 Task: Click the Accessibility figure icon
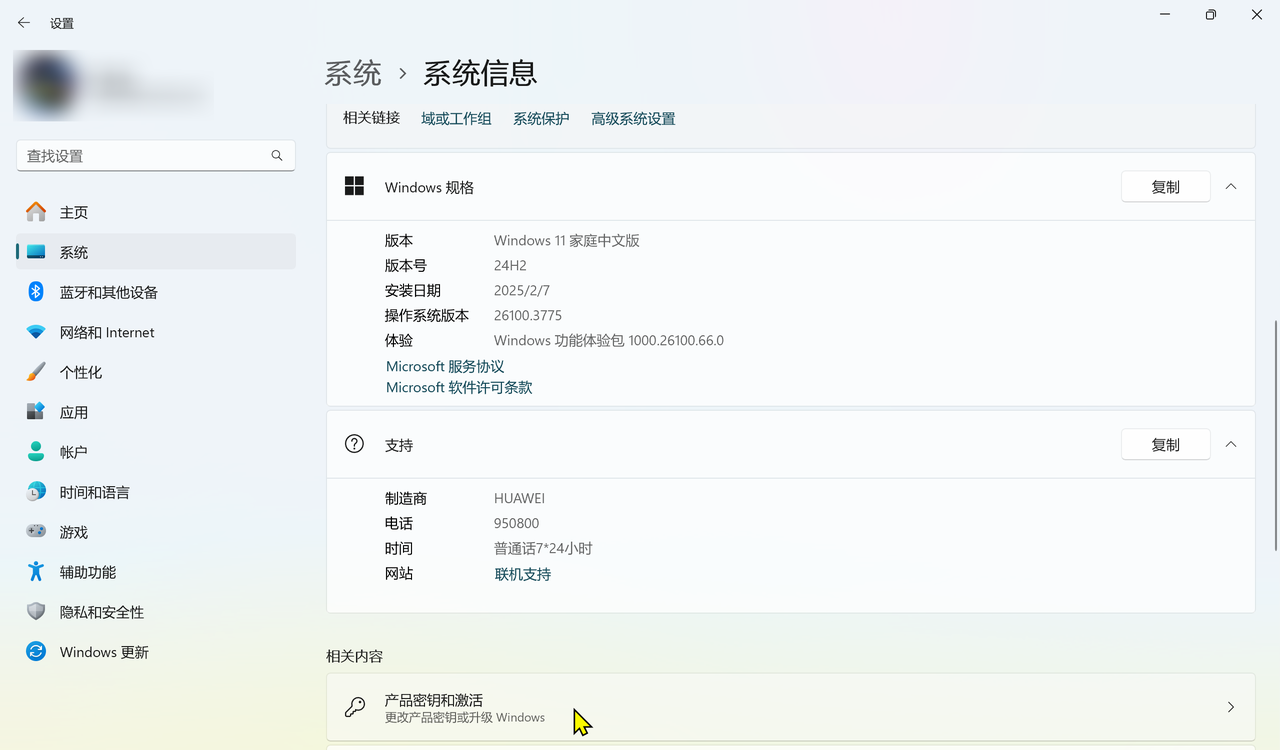pos(36,572)
